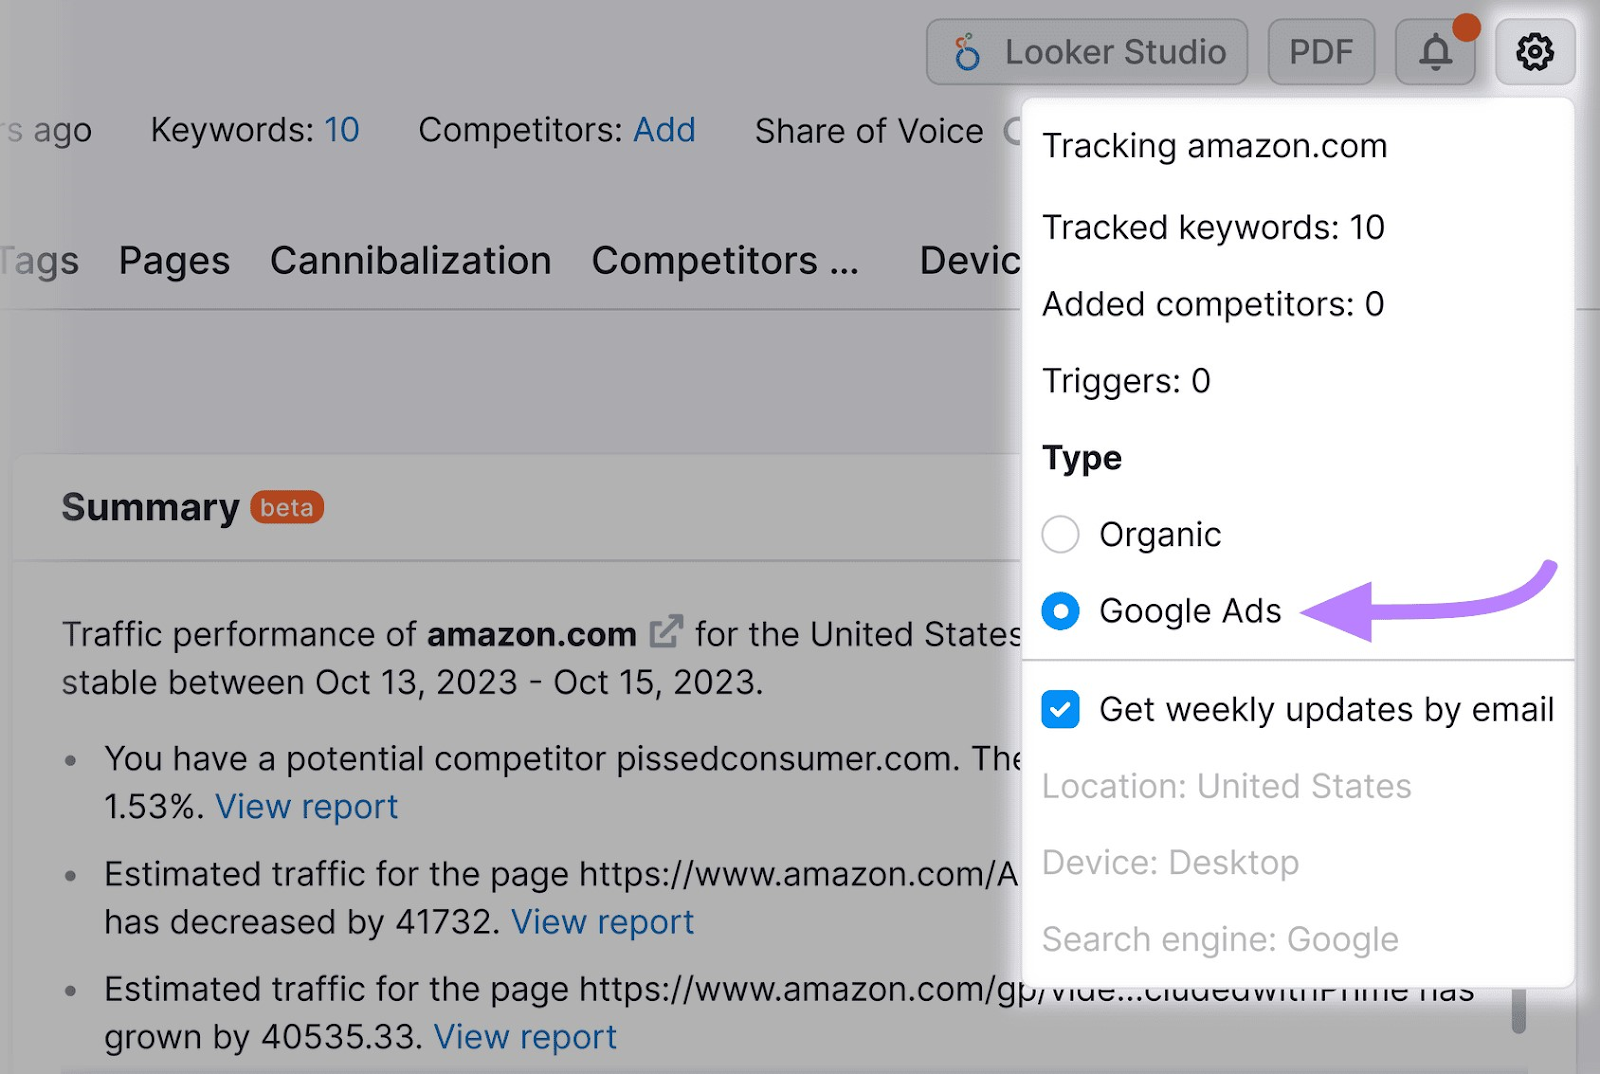This screenshot has height=1074, width=1600.
Task: Uncheck Get weekly updates by email
Action: (x=1059, y=709)
